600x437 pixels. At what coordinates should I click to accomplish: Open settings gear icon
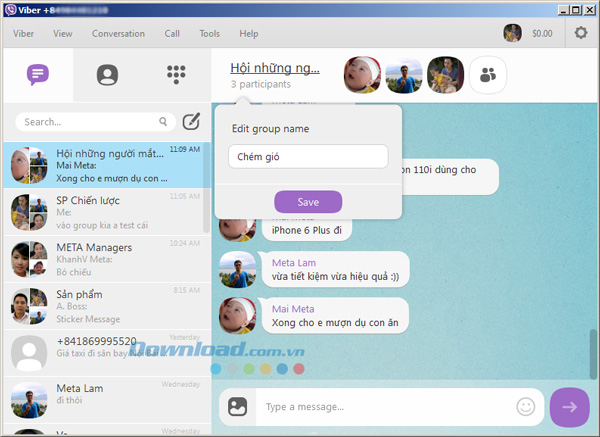coord(581,33)
